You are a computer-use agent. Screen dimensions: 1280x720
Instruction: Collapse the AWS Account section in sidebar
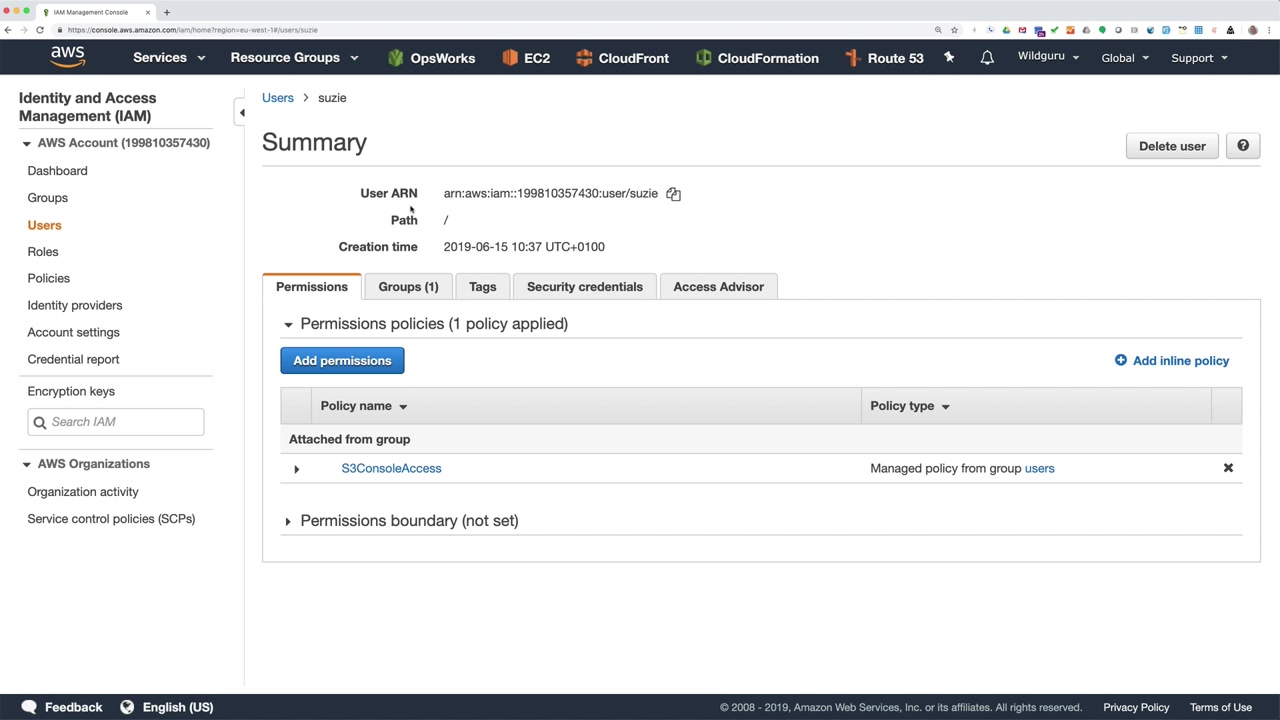click(x=26, y=144)
